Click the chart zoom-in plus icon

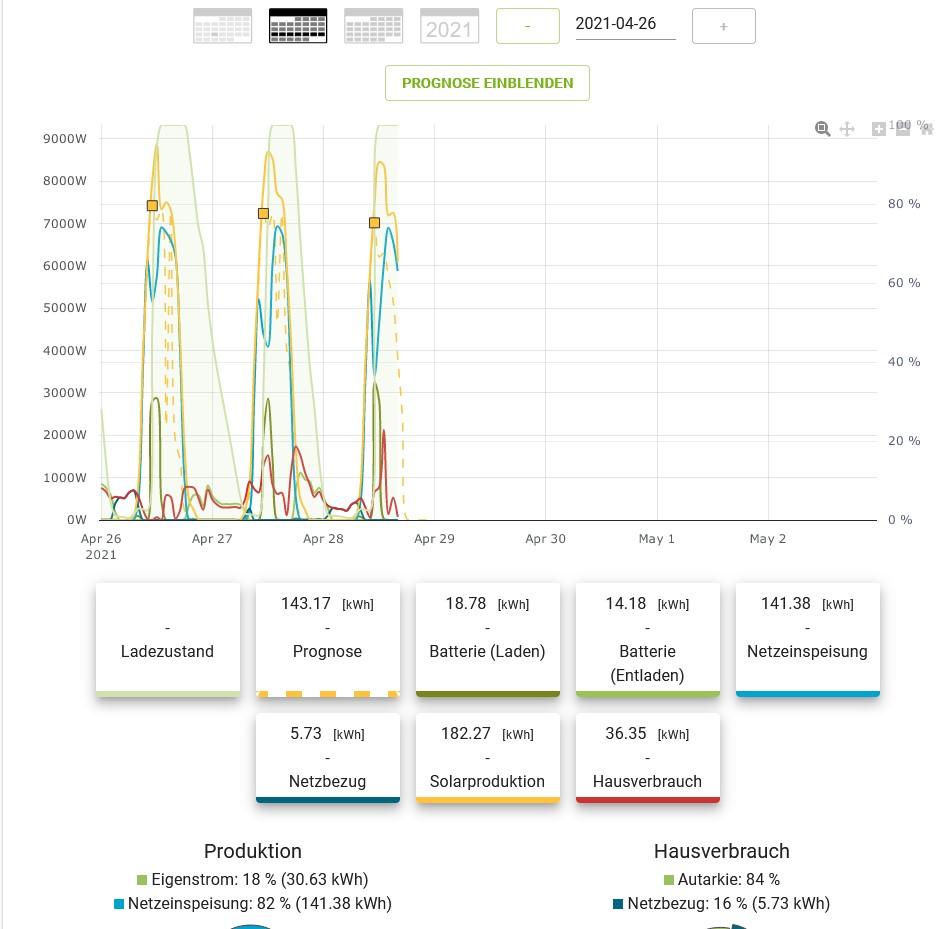tap(878, 128)
